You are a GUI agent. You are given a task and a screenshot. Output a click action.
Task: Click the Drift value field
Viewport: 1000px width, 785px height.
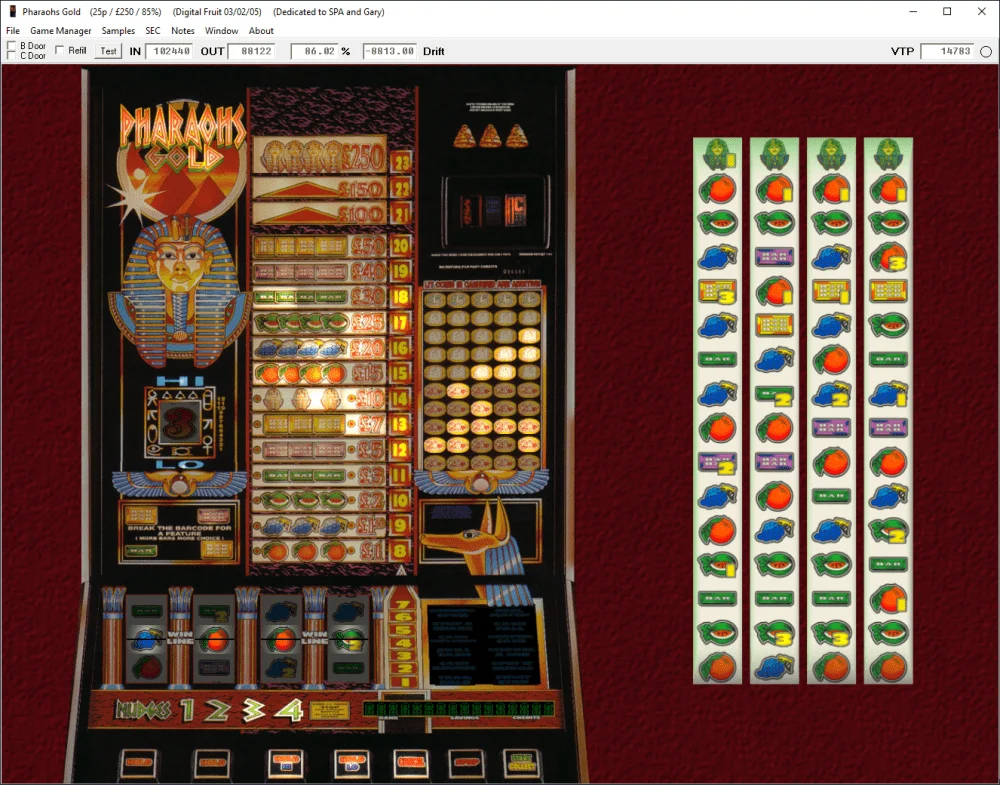pos(390,51)
